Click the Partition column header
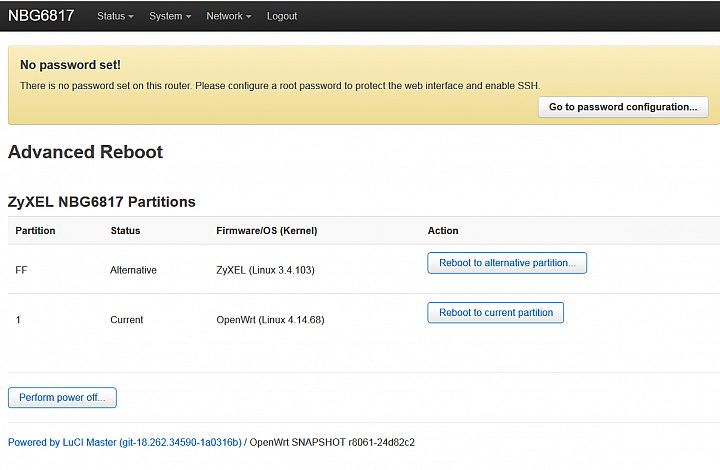 [35, 230]
